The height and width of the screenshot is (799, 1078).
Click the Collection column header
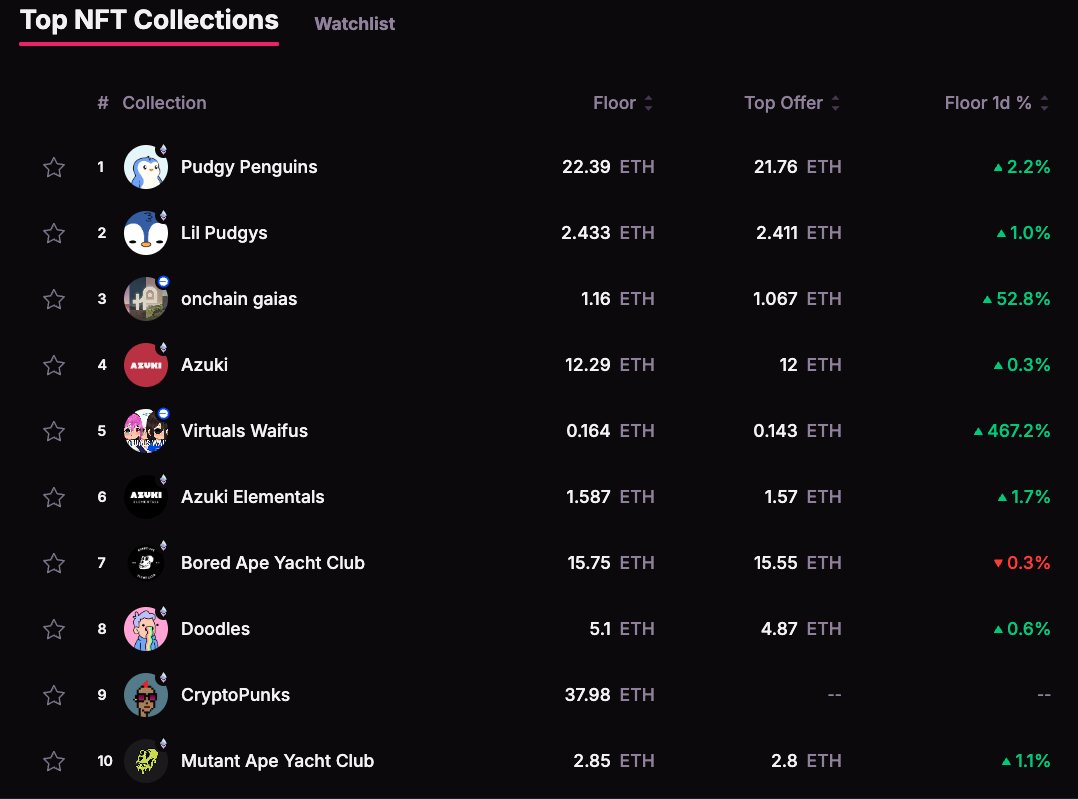coord(164,103)
